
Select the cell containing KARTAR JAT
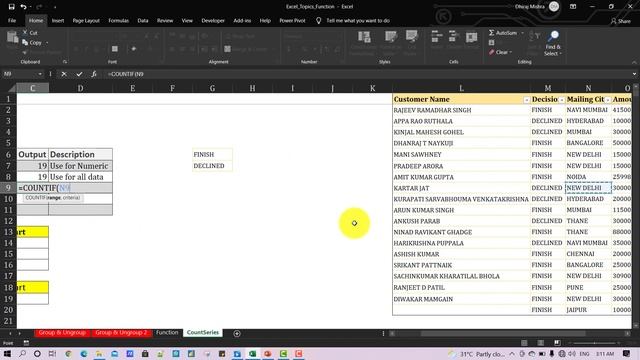tap(461, 188)
